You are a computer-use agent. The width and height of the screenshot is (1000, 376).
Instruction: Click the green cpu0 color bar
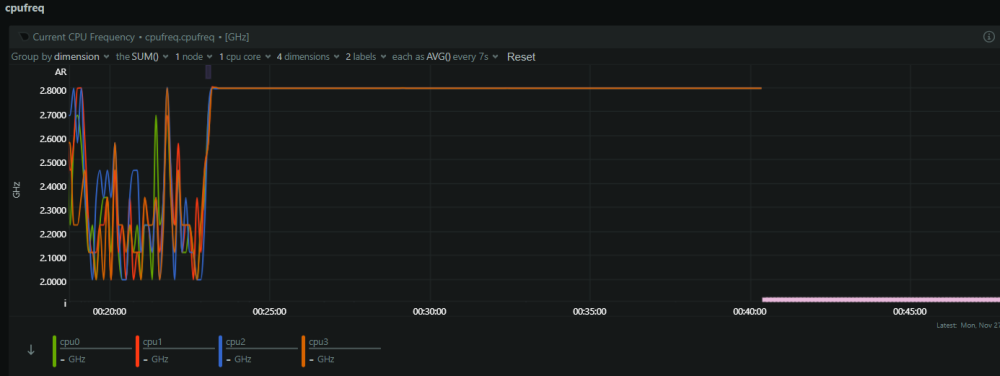click(x=54, y=351)
